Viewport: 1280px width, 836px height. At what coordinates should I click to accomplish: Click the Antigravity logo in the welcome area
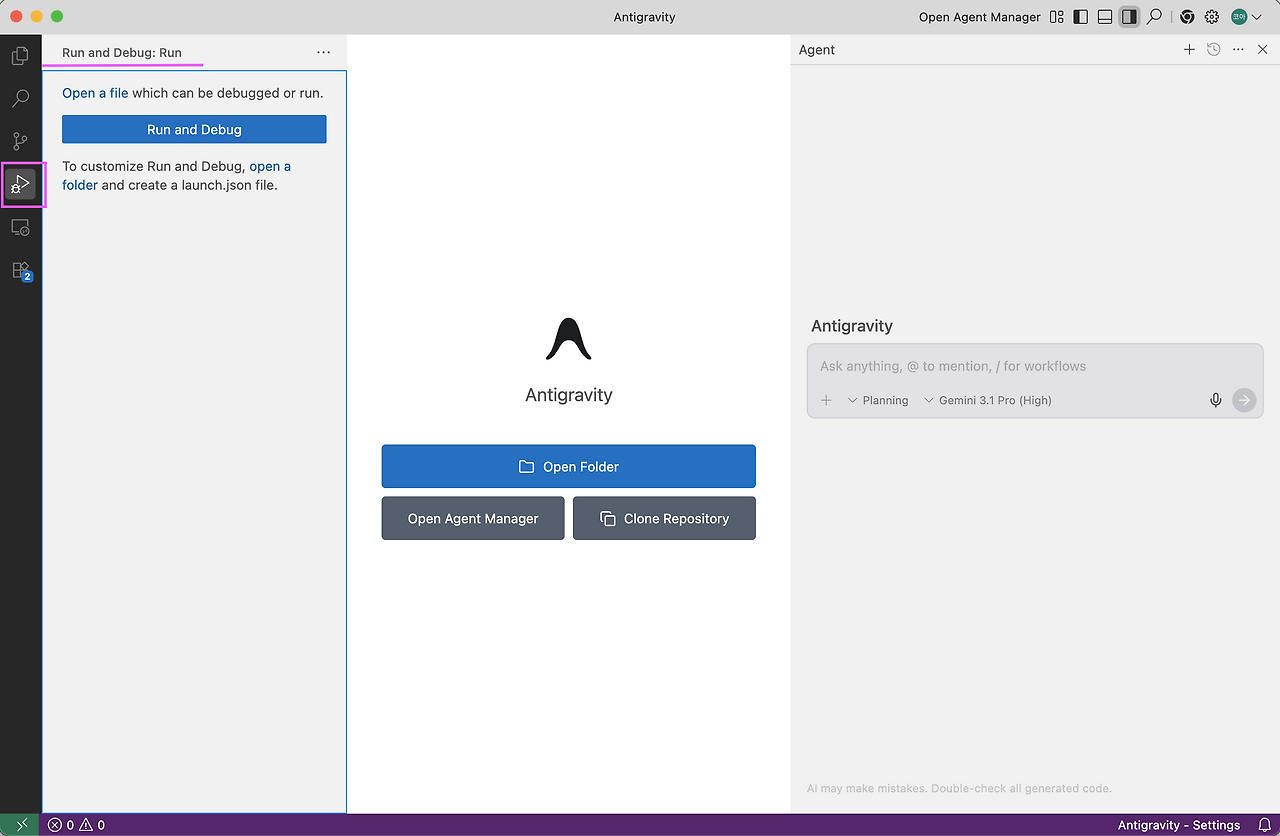click(569, 338)
